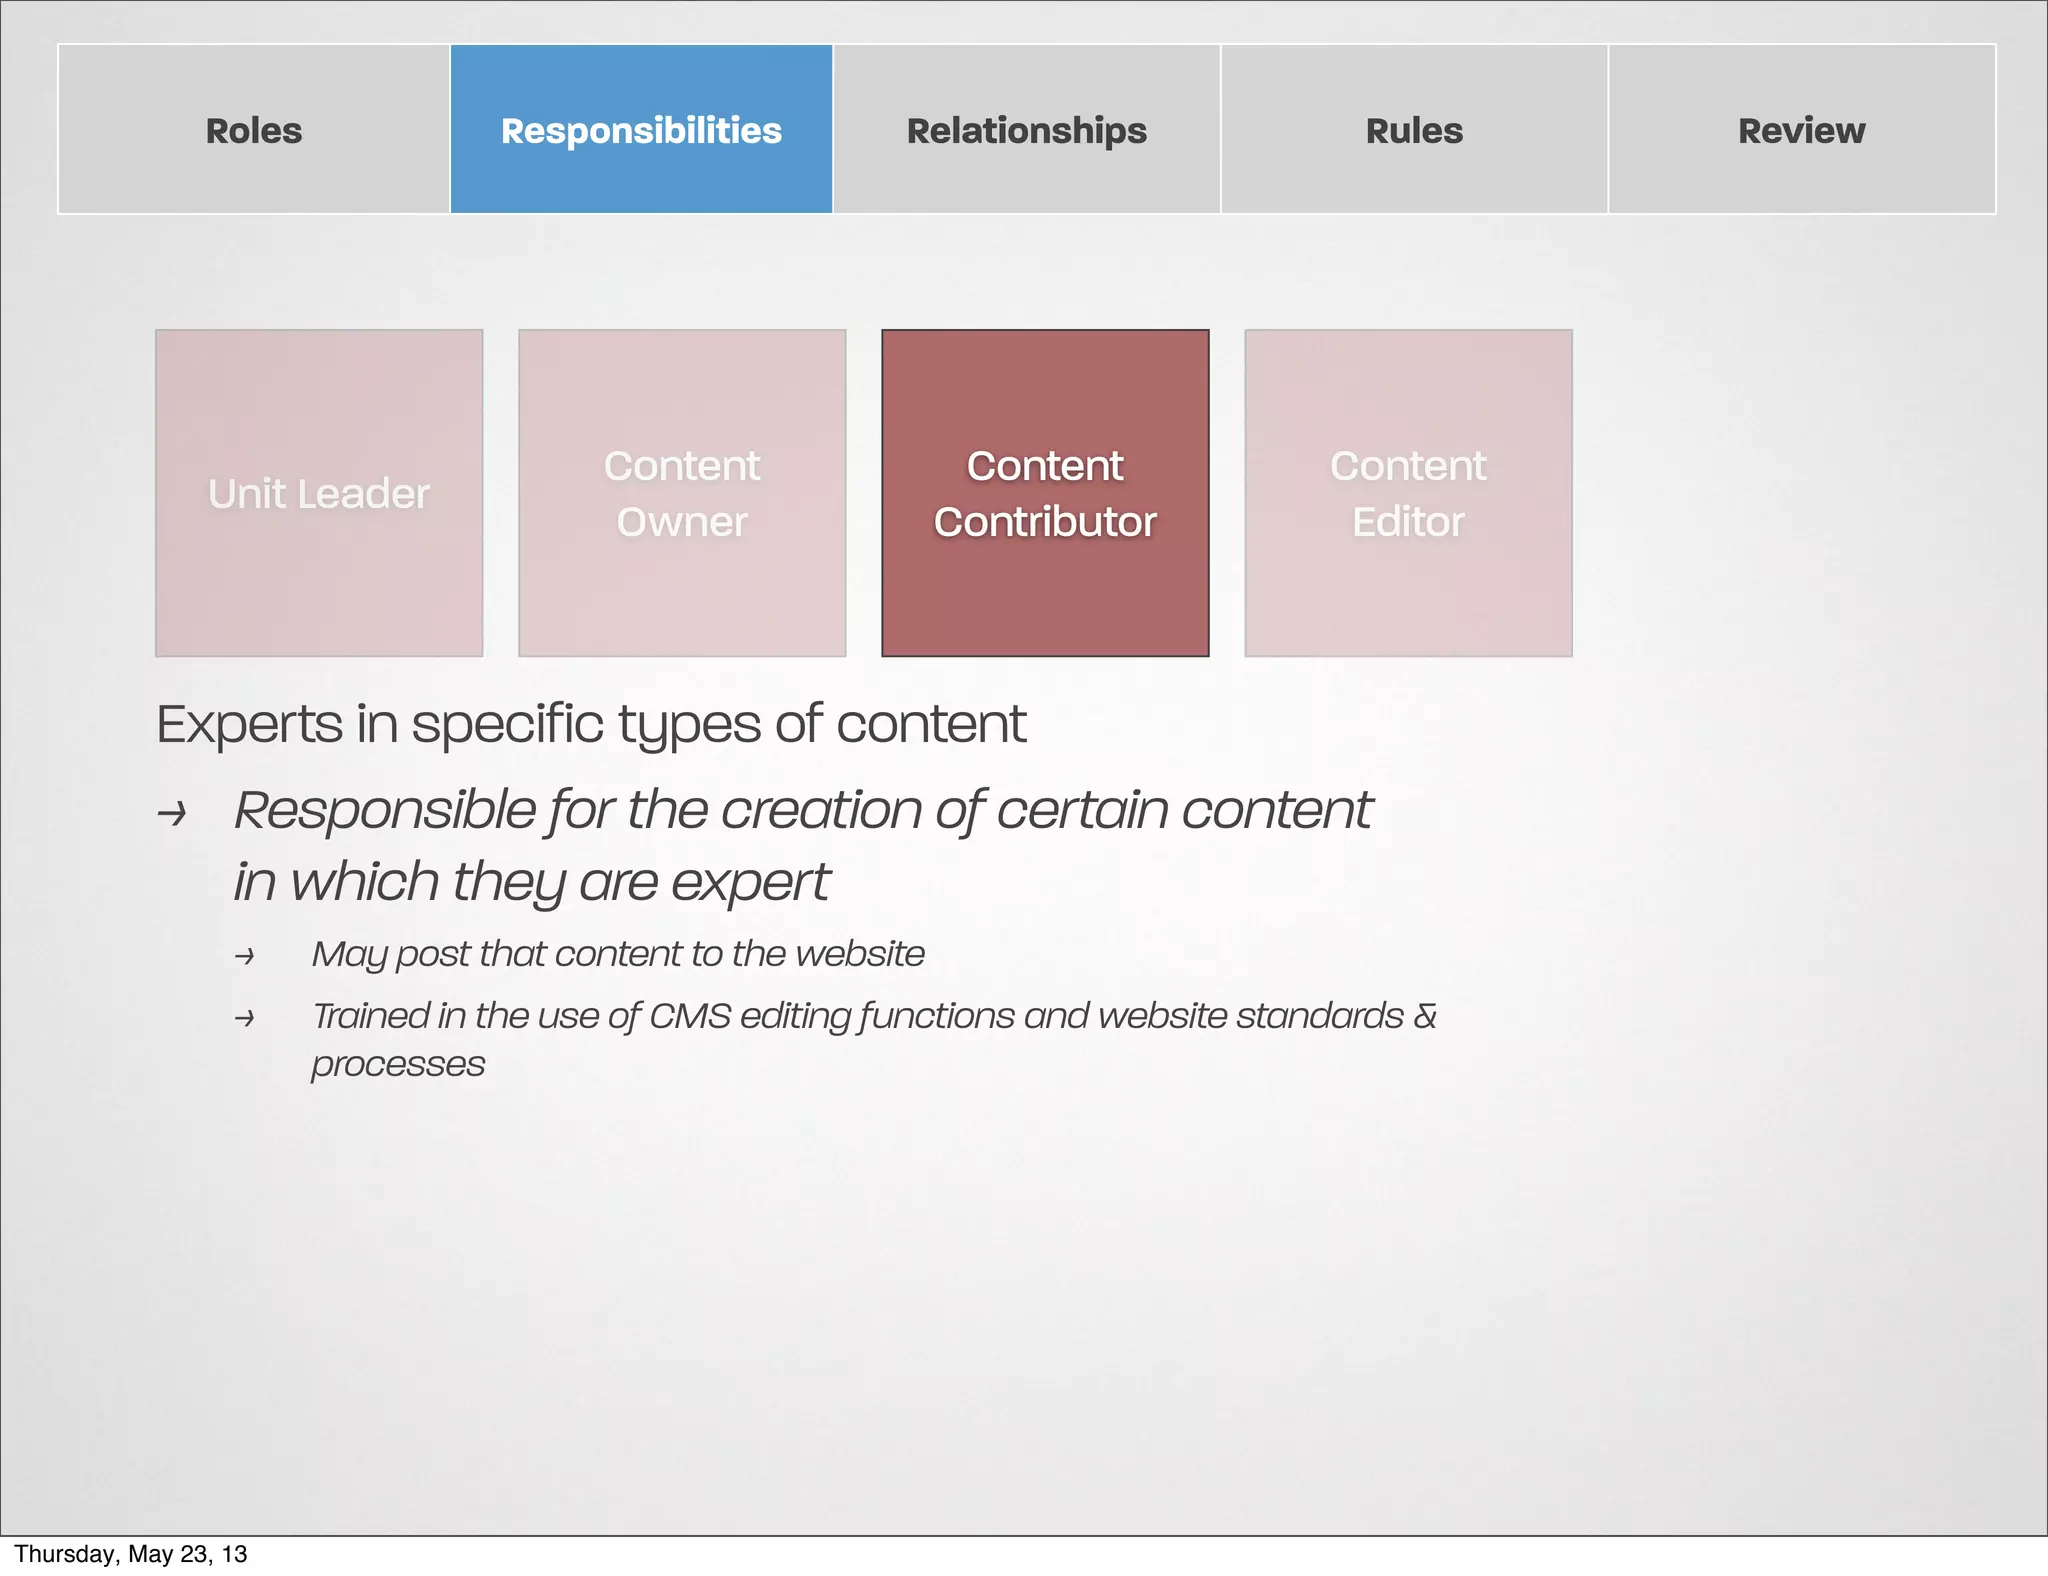
Task: Click the line 'in which they are expert'
Action: [x=531, y=883]
